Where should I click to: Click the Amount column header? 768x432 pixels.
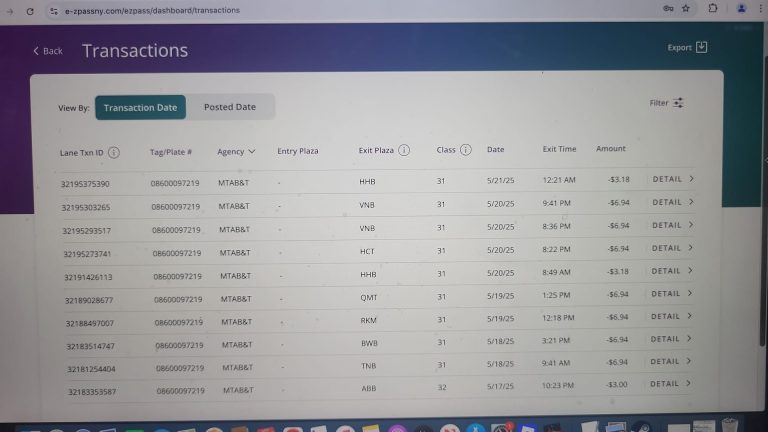point(610,149)
